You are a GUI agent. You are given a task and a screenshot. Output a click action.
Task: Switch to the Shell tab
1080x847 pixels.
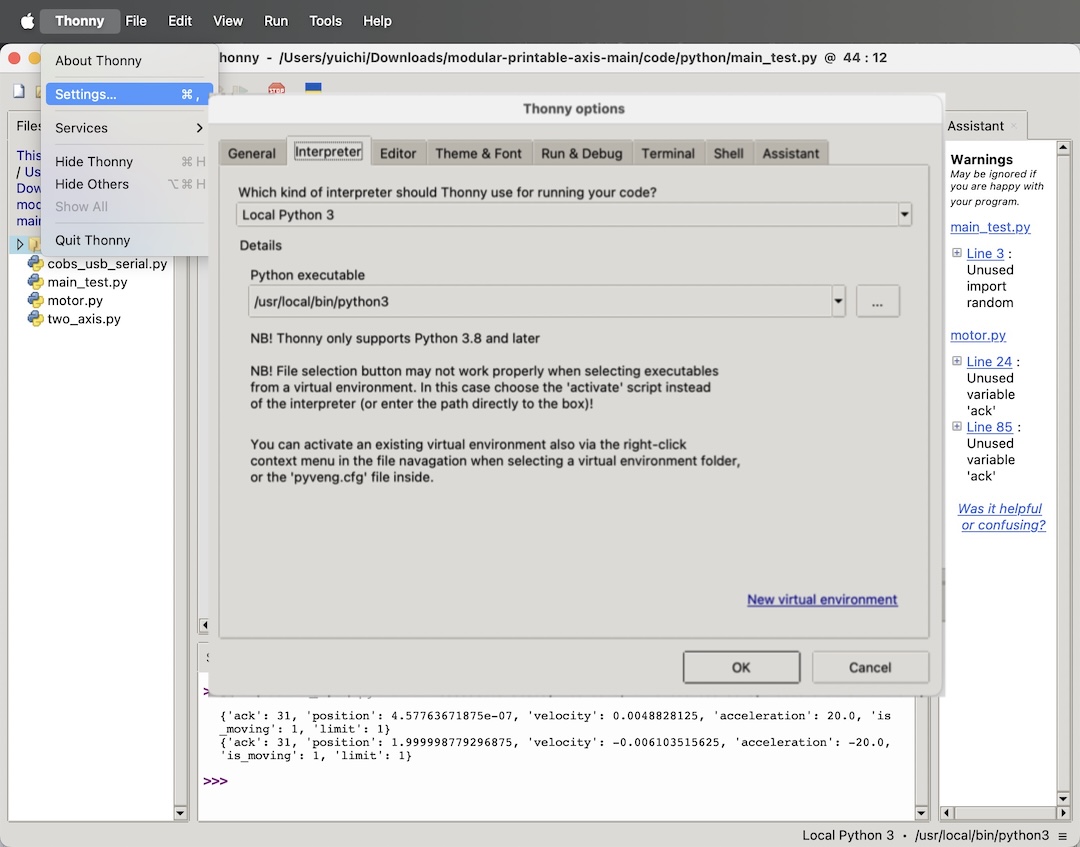click(x=729, y=153)
